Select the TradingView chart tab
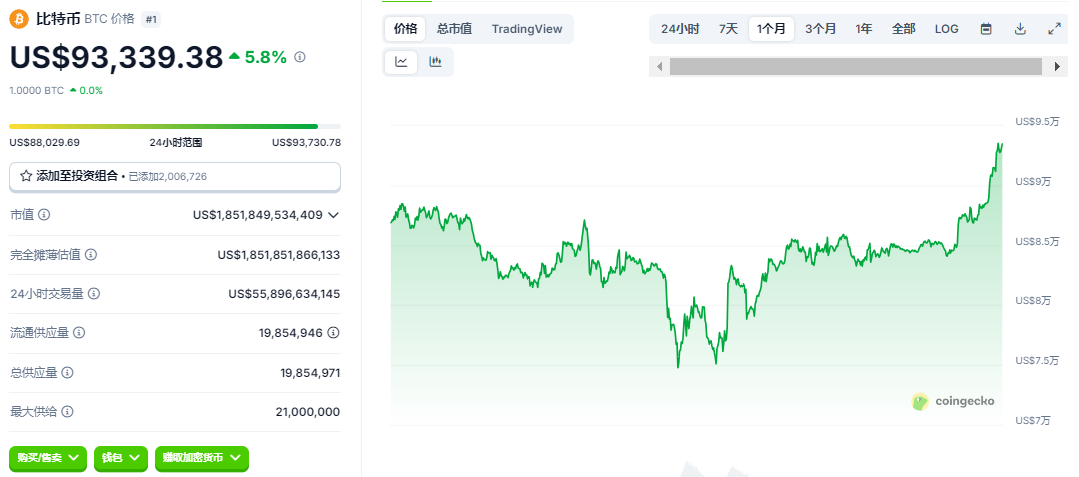1079x477 pixels. tap(526, 29)
